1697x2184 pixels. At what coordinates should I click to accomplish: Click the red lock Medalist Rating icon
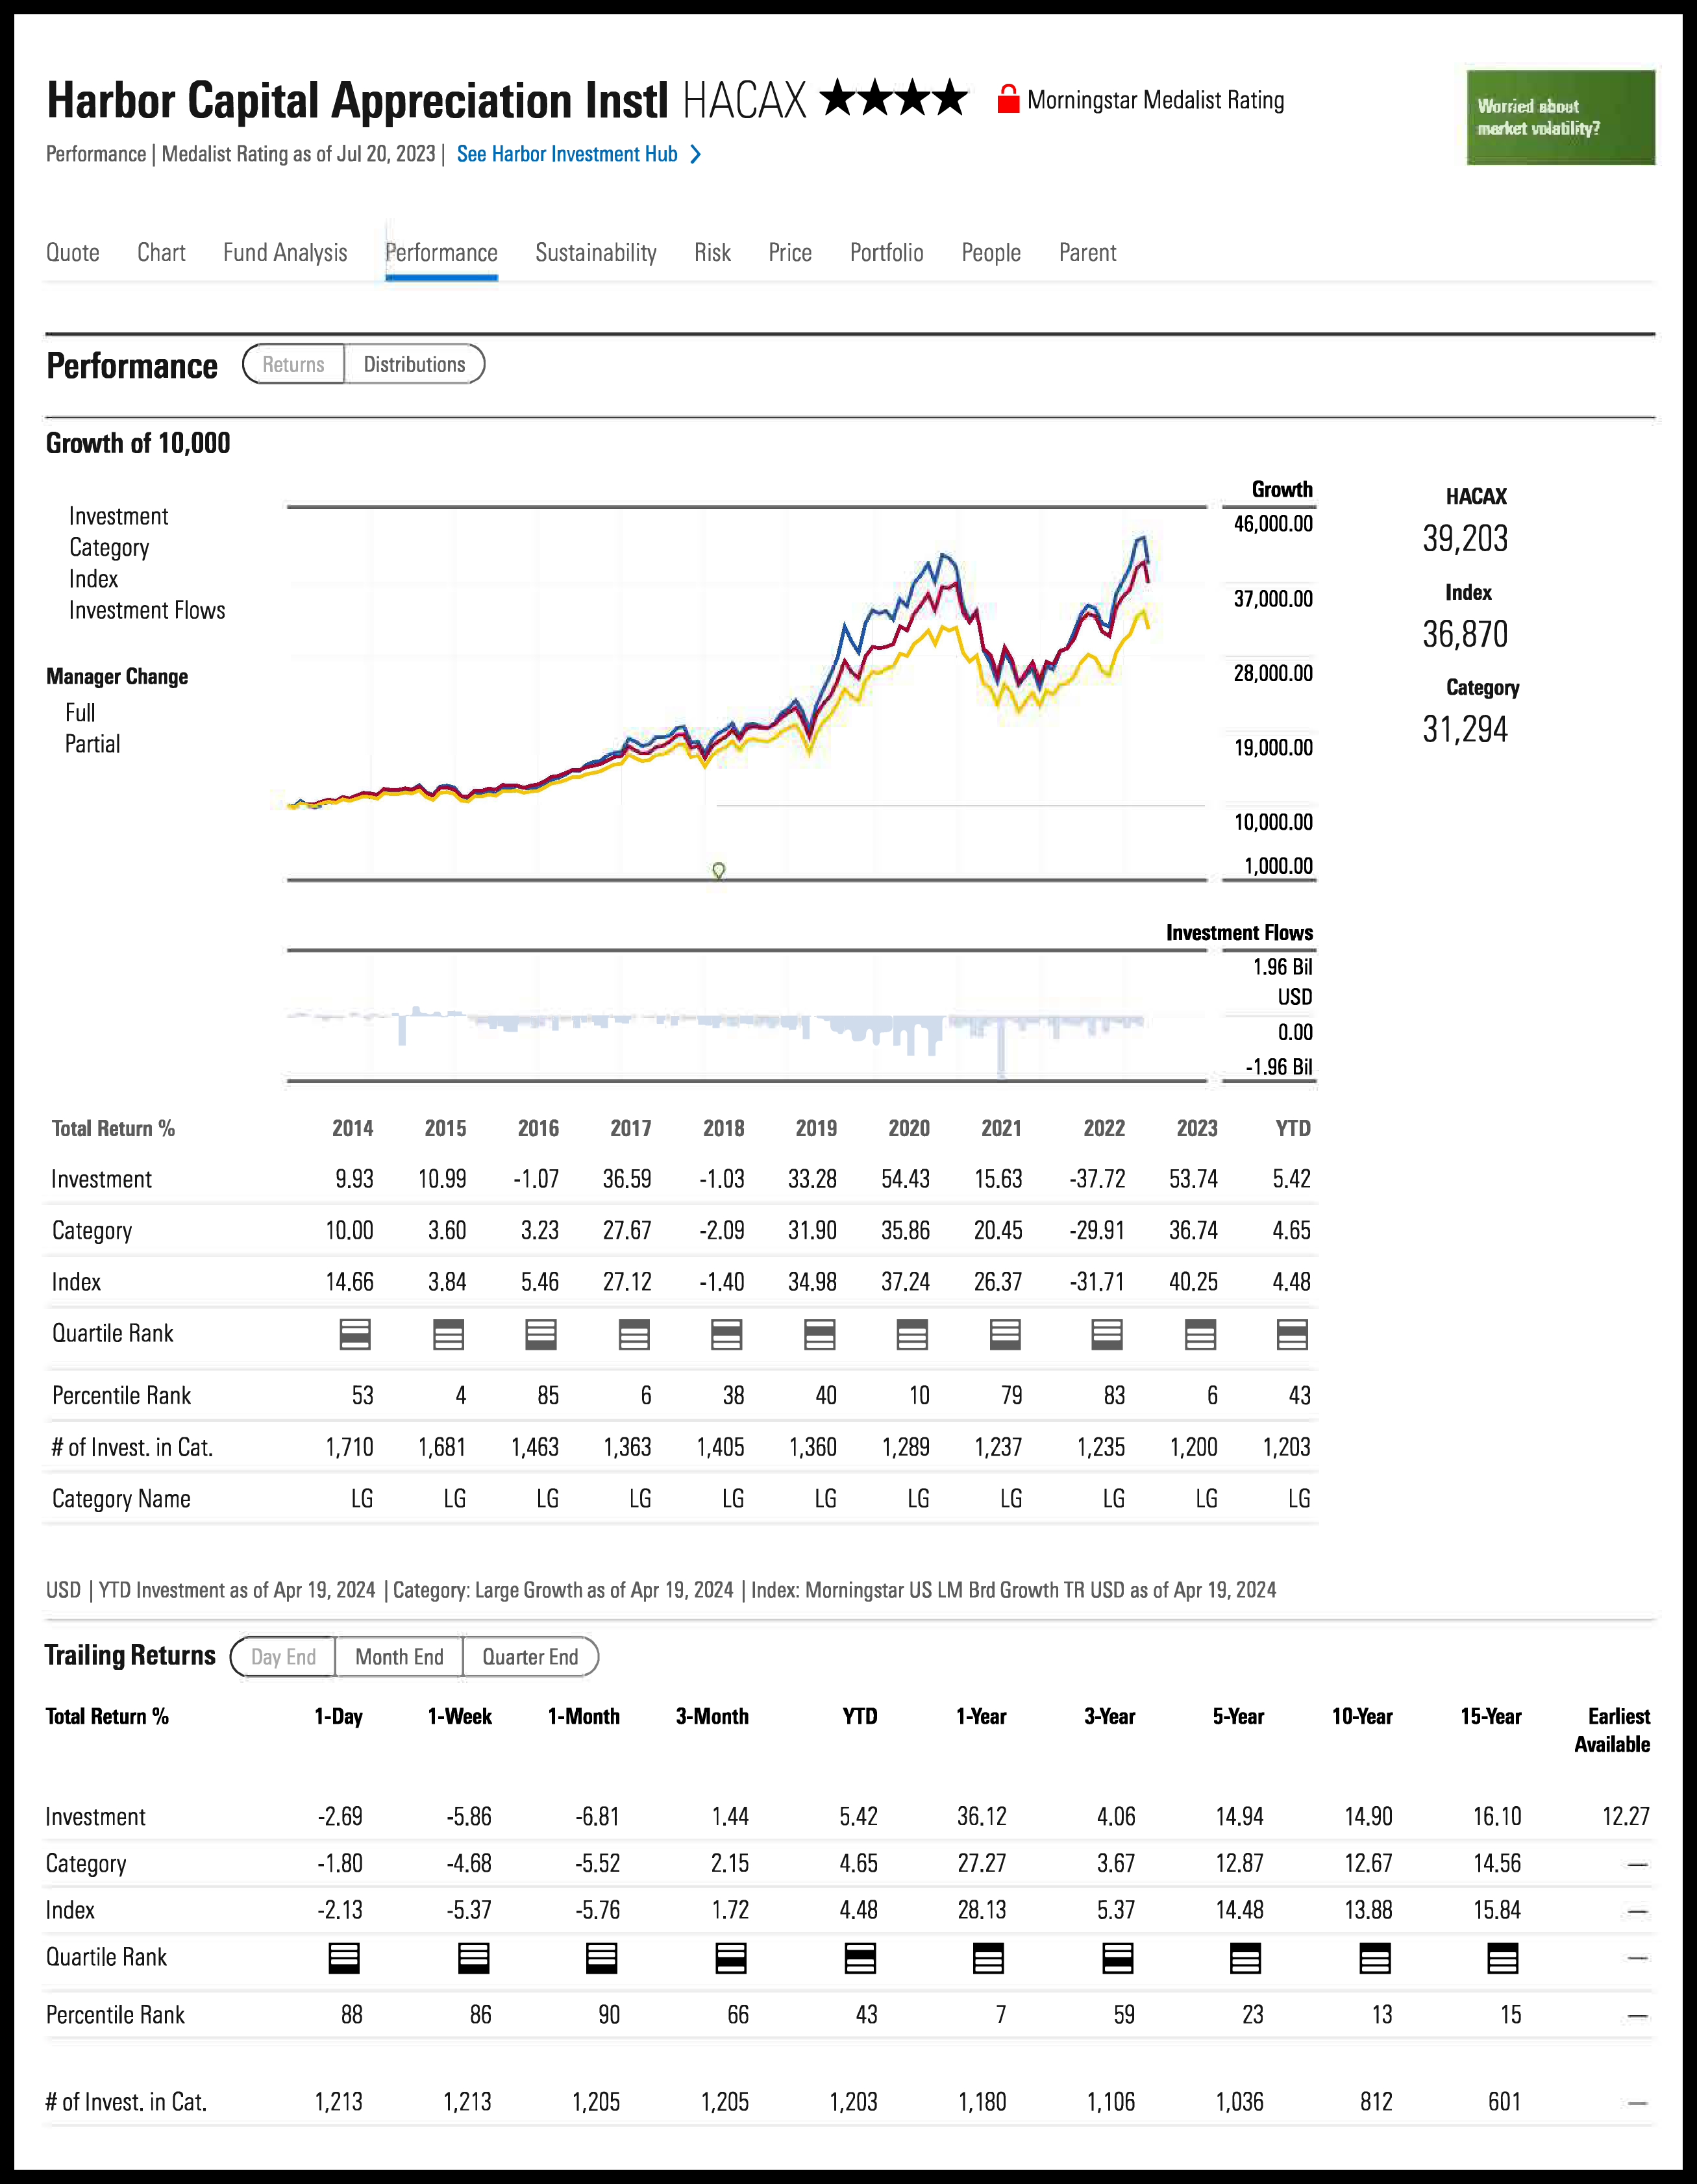tap(1008, 99)
